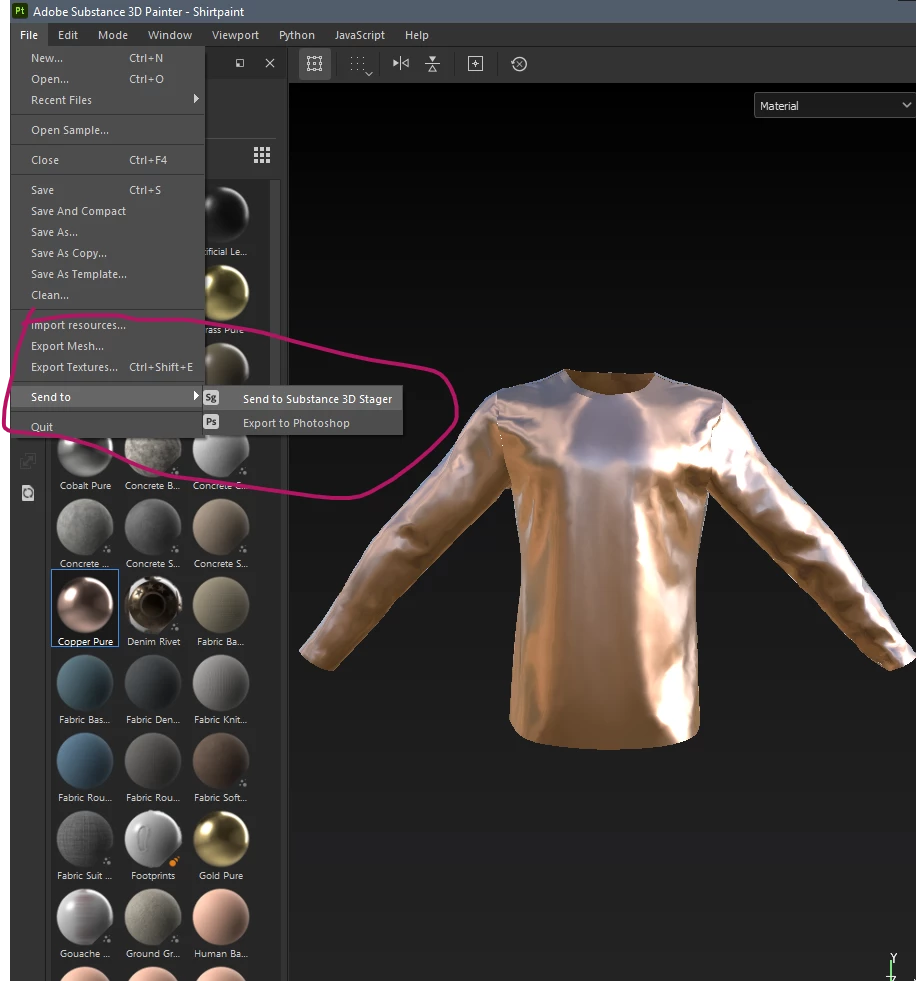Click Clean... in the File menu
This screenshot has height=981, width=916.
[x=108, y=295]
